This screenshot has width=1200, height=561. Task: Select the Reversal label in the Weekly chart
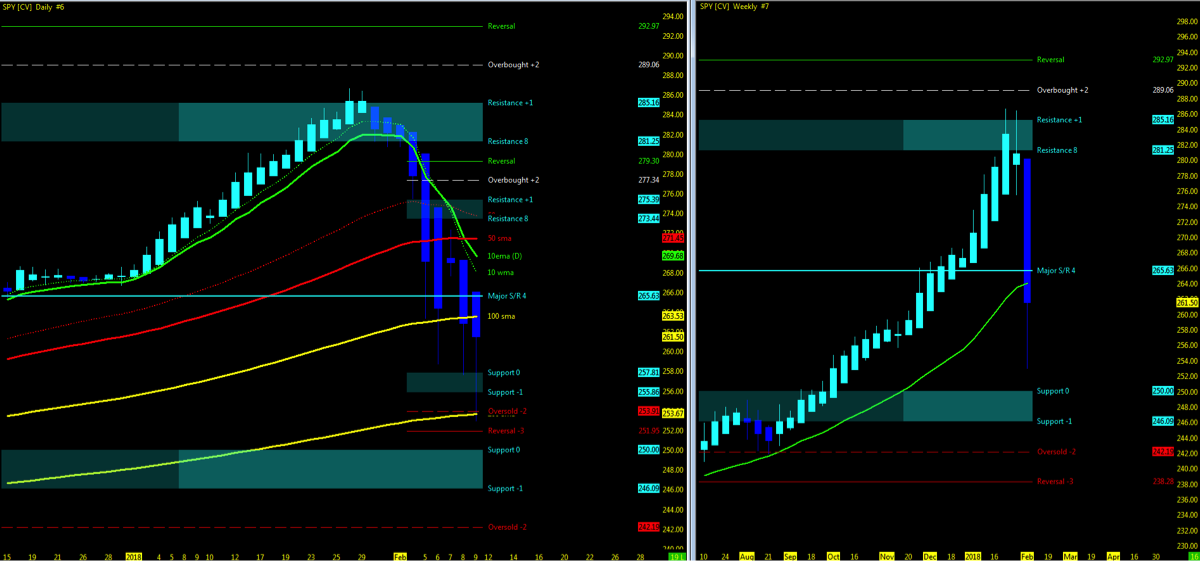click(1050, 59)
